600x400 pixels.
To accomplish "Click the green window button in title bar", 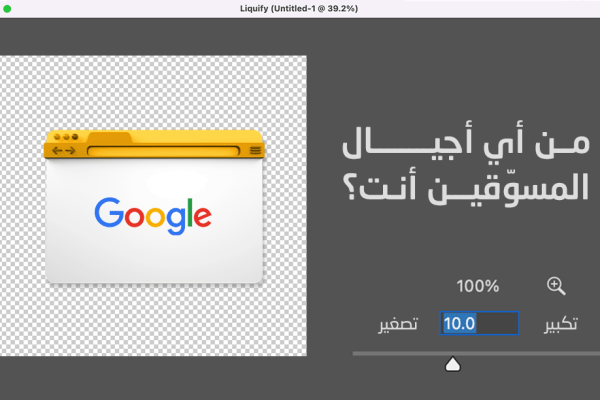I will coord(7,8).
